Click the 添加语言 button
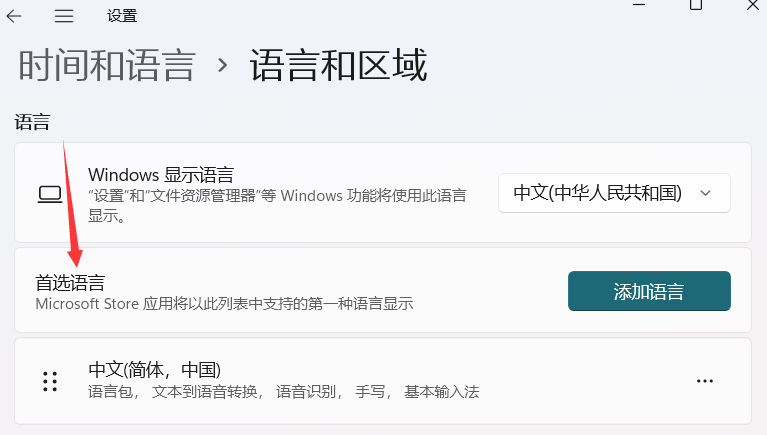 649,291
